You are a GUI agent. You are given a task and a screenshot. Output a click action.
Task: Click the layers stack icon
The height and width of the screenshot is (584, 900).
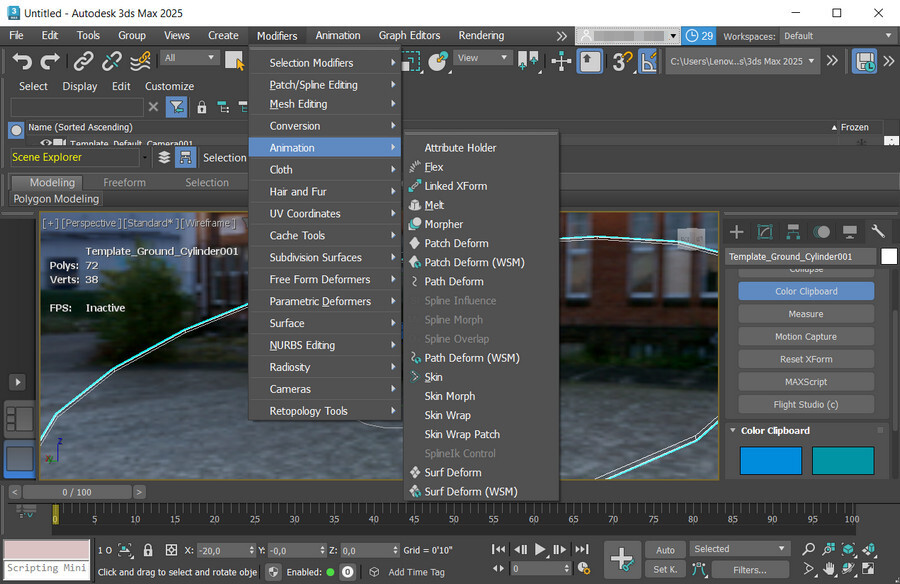coord(164,157)
